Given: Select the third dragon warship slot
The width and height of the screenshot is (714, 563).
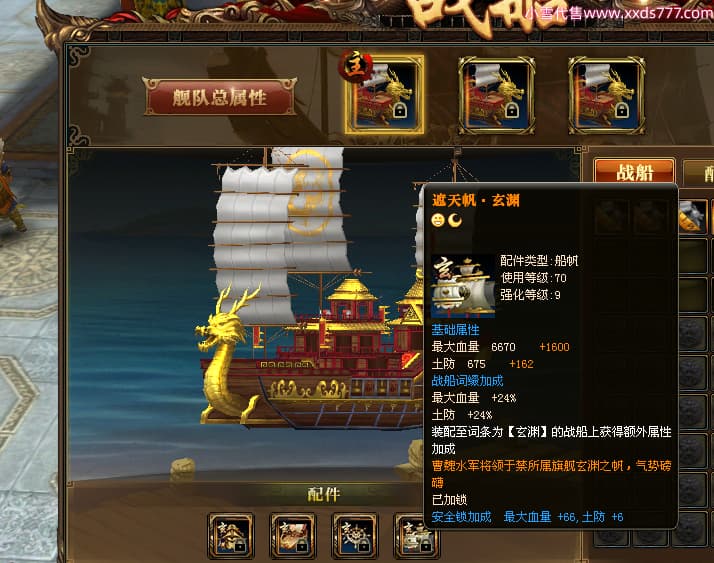Looking at the screenshot, I should pos(607,96).
